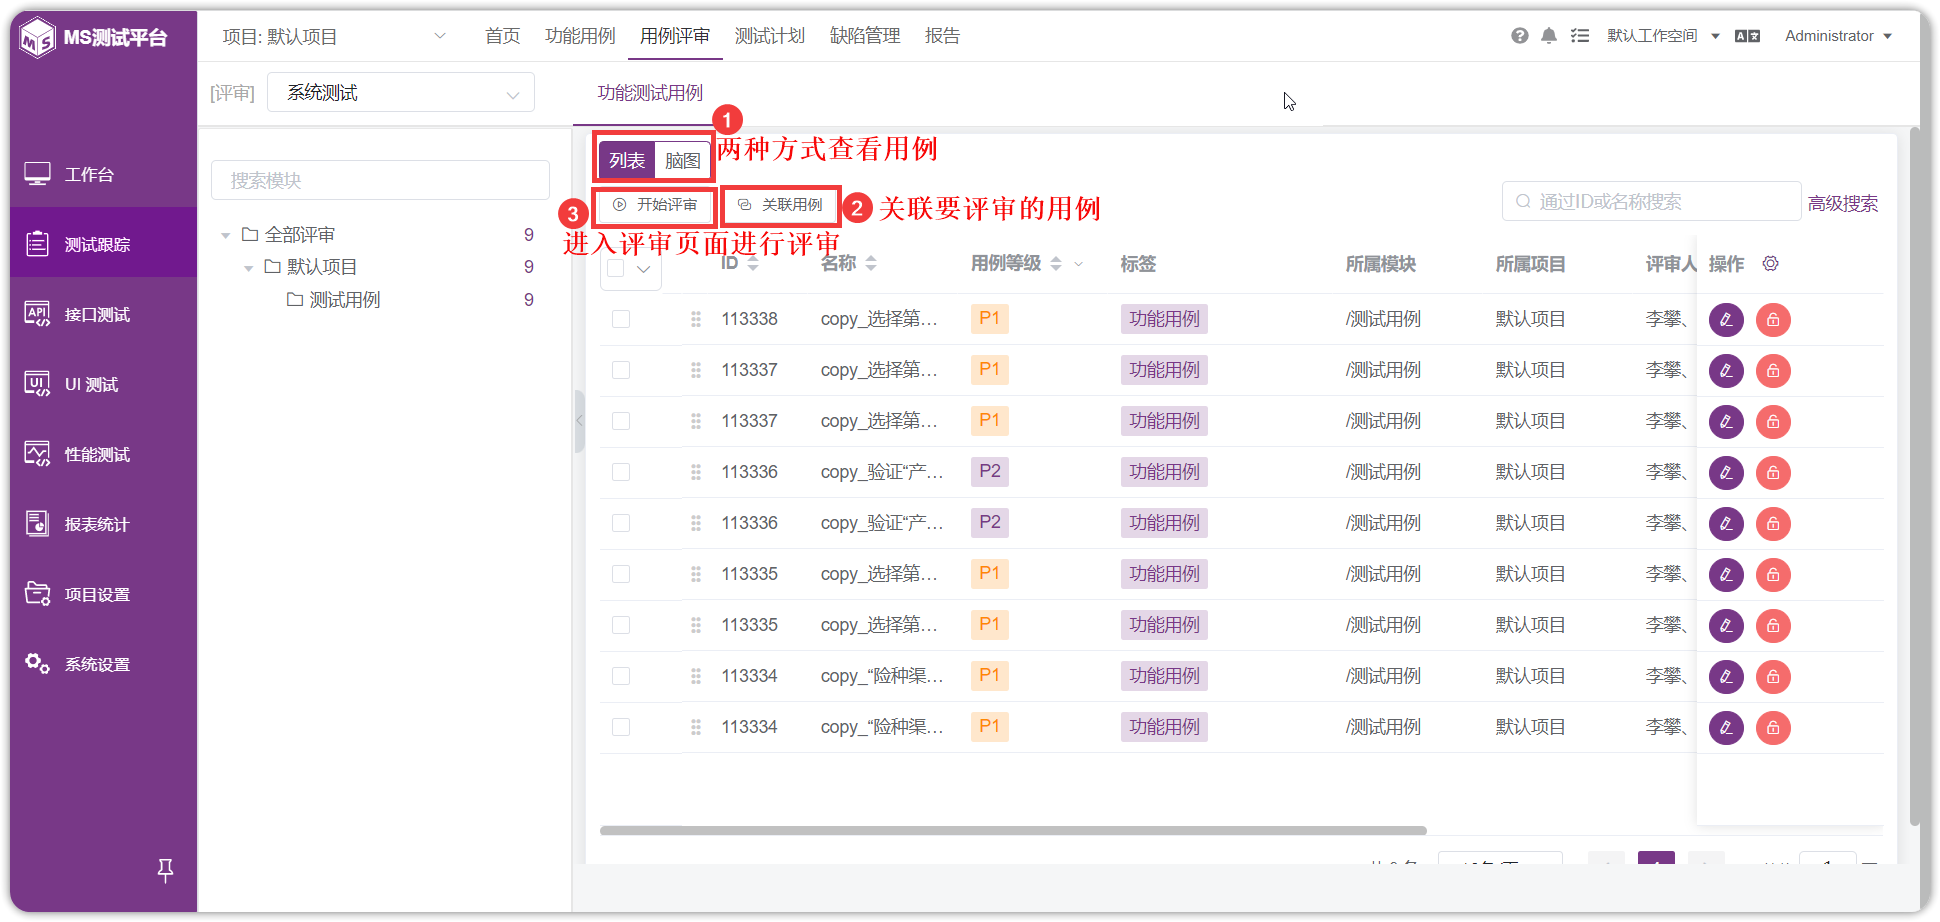Collapse the 默认项目 tree node
Image resolution: width=1940 pixels, height=922 pixels.
[x=248, y=268]
